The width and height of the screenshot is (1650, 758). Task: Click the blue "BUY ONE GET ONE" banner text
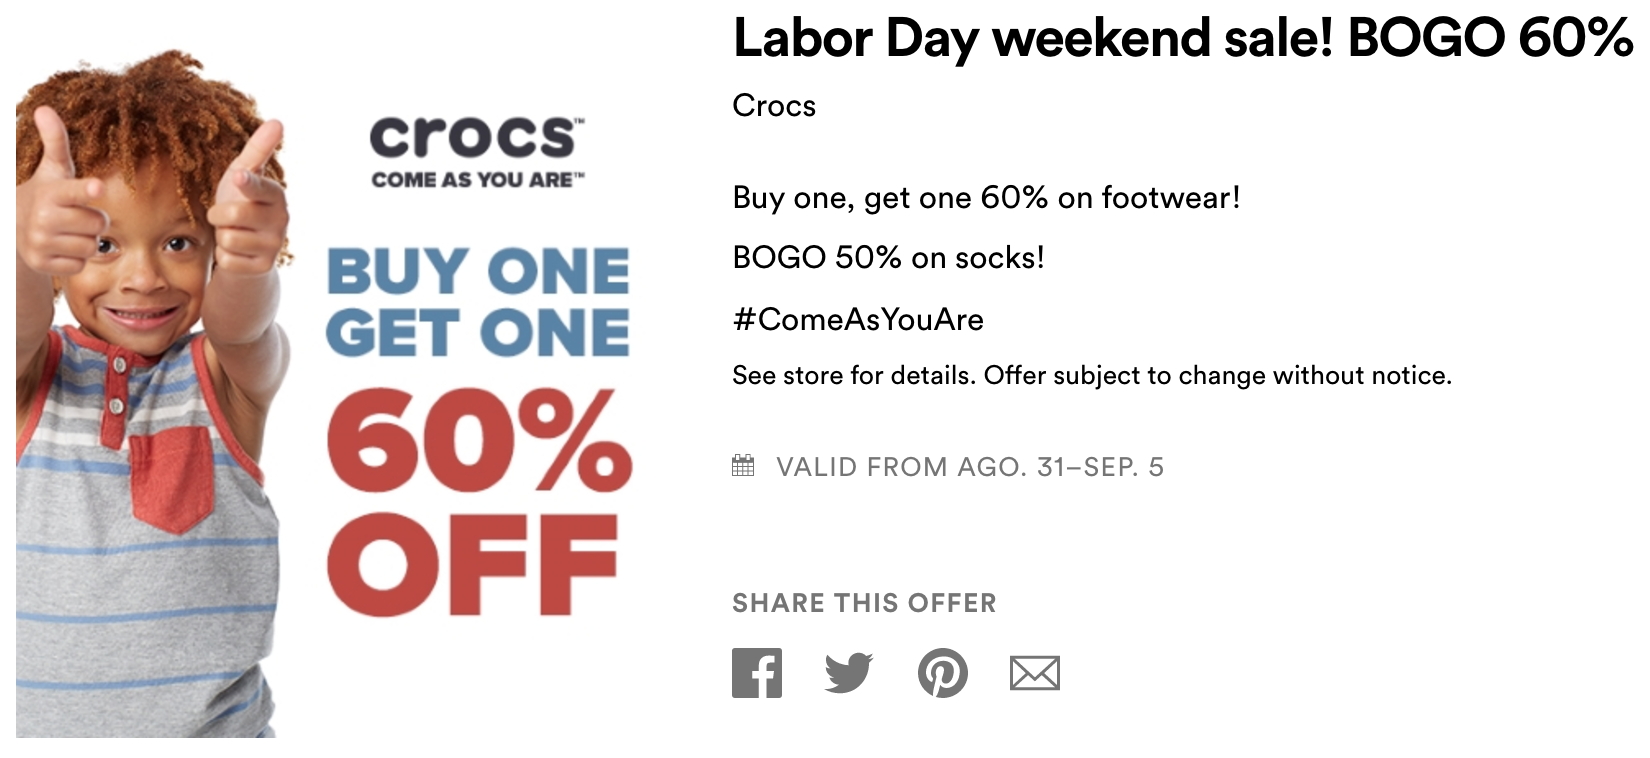478,302
